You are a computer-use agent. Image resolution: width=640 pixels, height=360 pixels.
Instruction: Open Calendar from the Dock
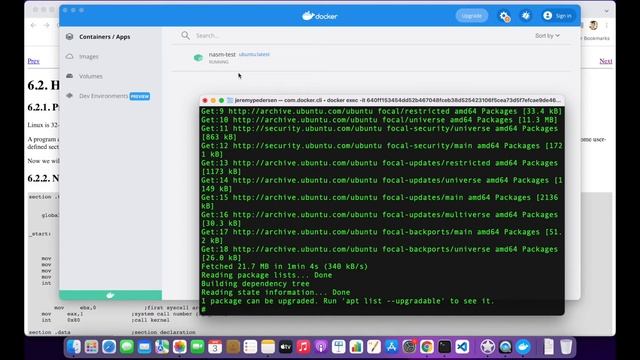(215, 347)
